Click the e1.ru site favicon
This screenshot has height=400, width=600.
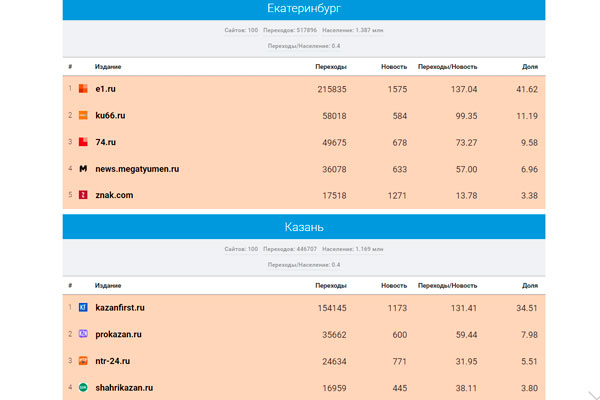pos(84,89)
